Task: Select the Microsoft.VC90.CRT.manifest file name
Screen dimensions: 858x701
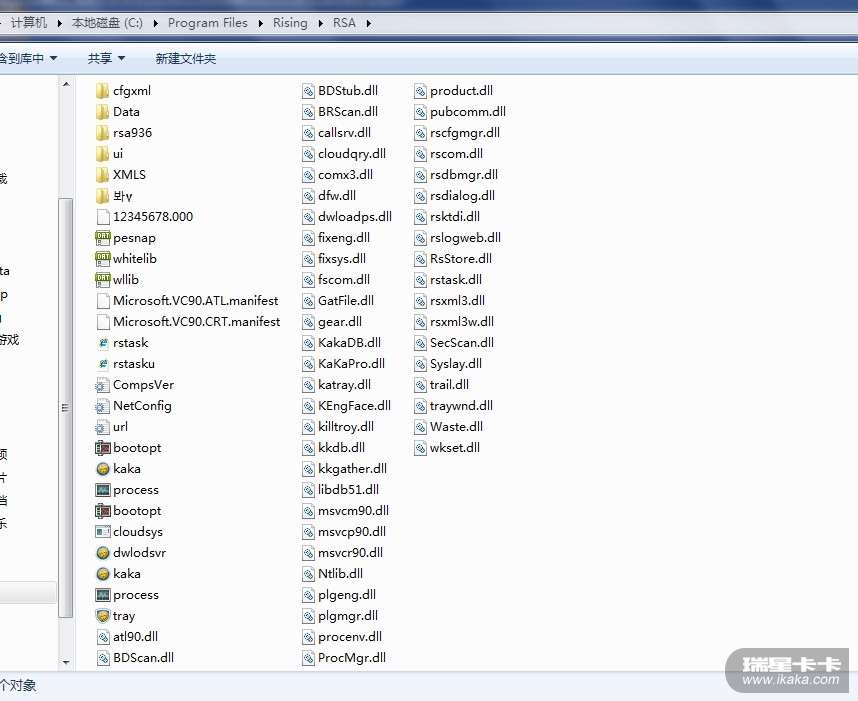Action: [x=196, y=322]
